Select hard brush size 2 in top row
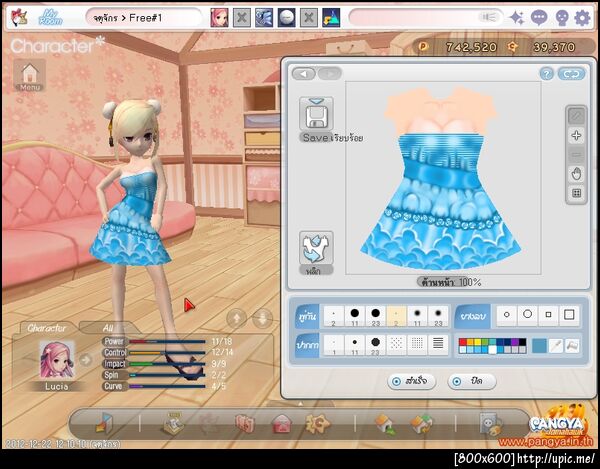The height and width of the screenshot is (469, 600). click(x=334, y=316)
